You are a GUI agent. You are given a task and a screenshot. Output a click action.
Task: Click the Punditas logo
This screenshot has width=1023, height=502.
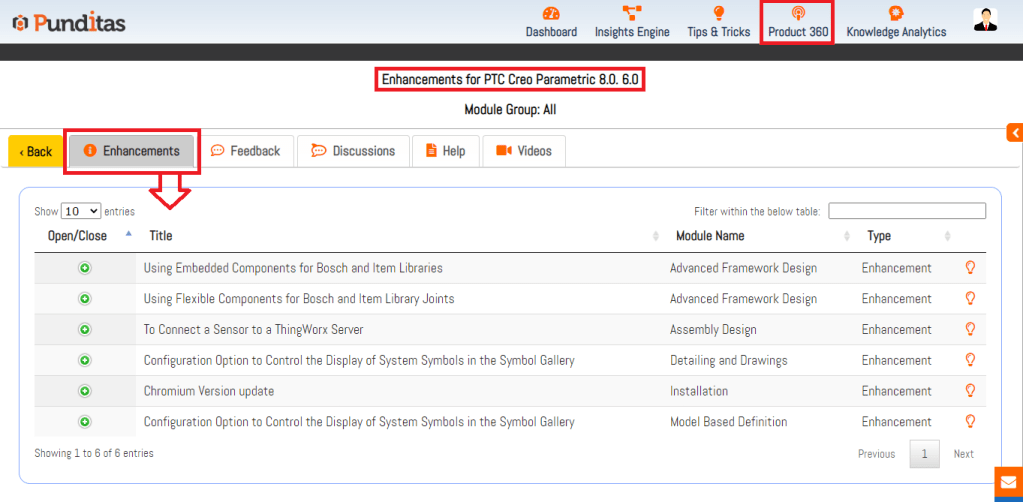69,22
